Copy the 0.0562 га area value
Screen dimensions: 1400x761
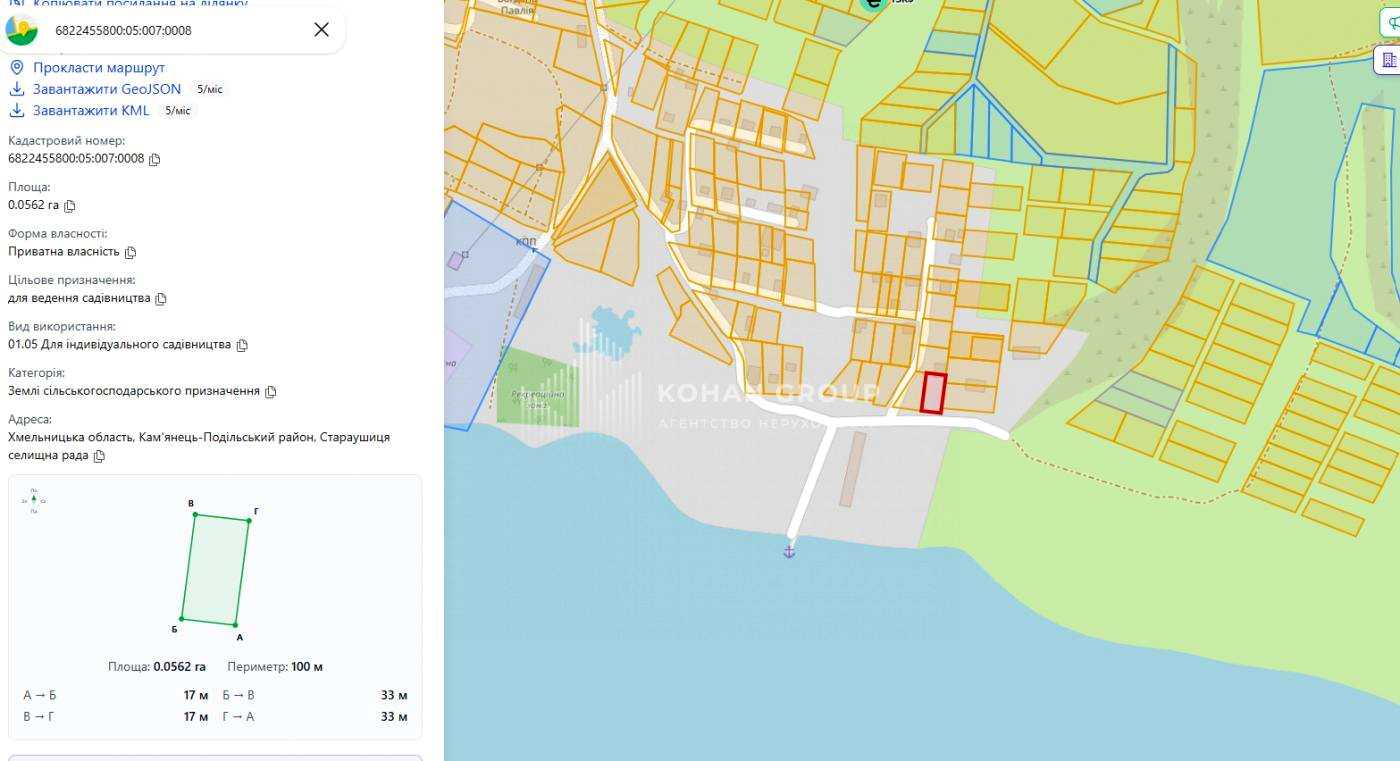click(x=70, y=206)
